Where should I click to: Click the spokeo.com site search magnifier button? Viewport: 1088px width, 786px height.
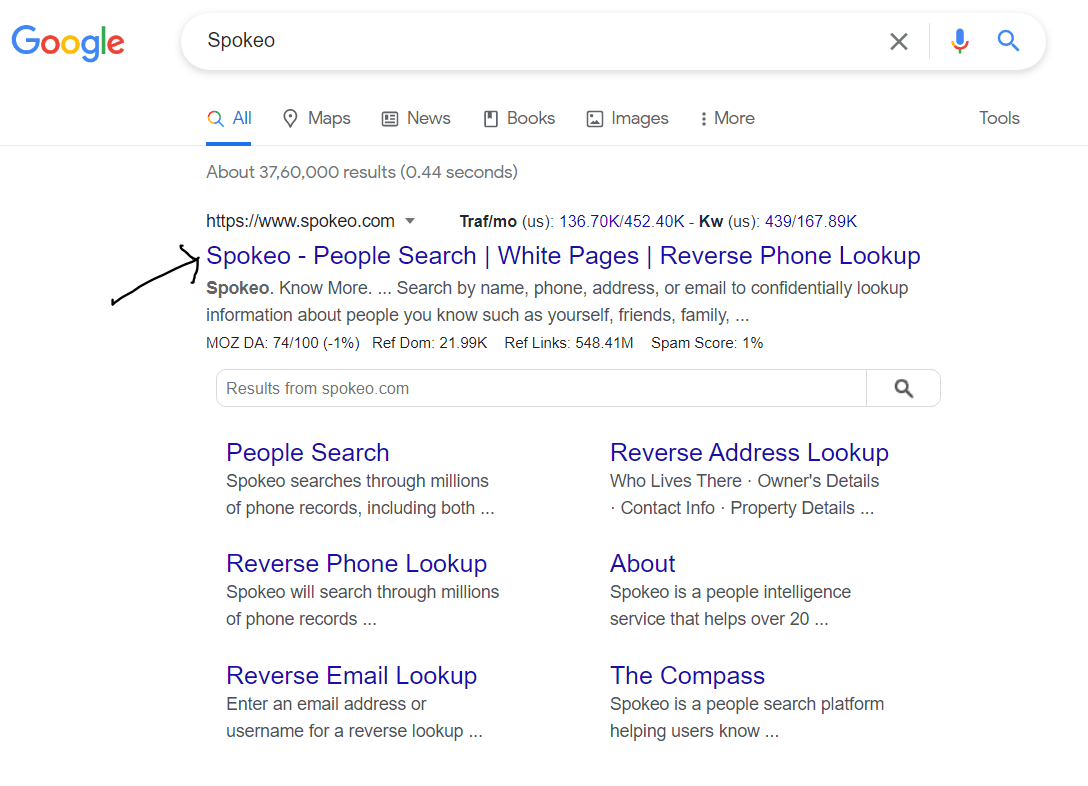tap(903, 389)
